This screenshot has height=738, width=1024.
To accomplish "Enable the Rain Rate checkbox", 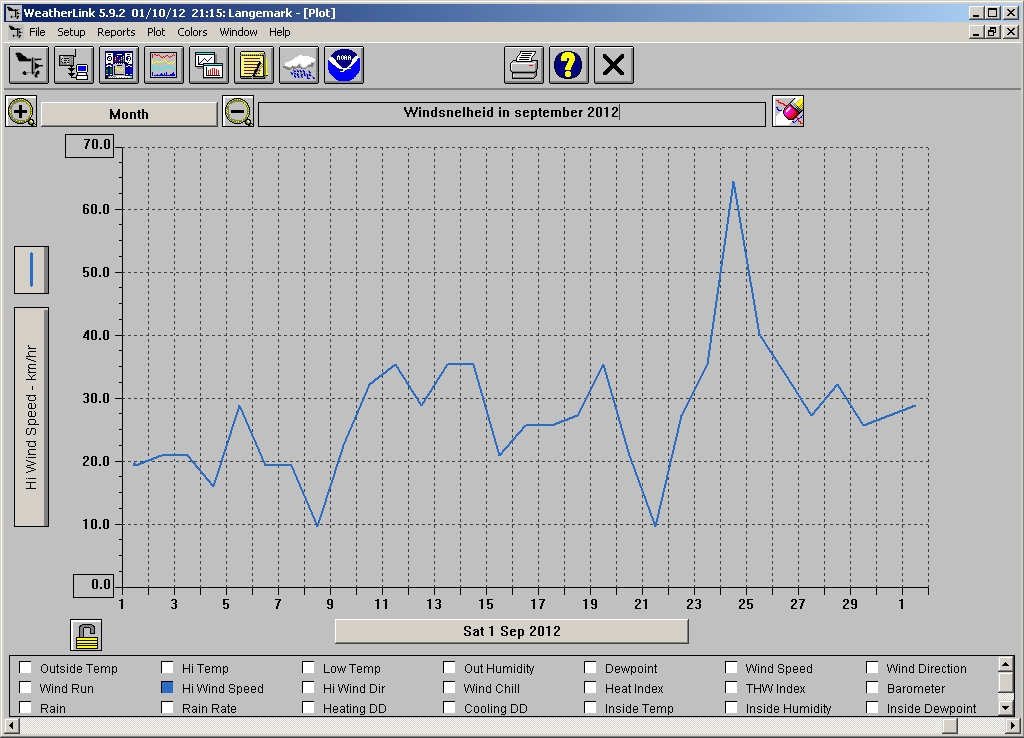I will [x=167, y=707].
